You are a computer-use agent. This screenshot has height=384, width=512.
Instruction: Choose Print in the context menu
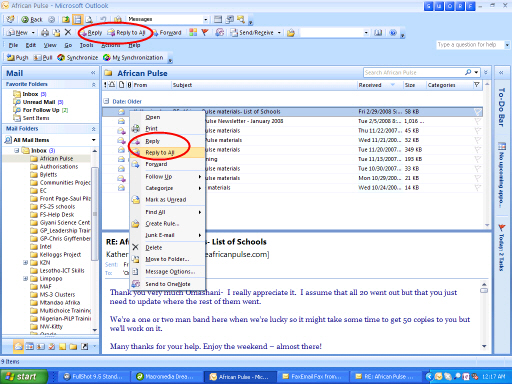pyautogui.click(x=167, y=128)
